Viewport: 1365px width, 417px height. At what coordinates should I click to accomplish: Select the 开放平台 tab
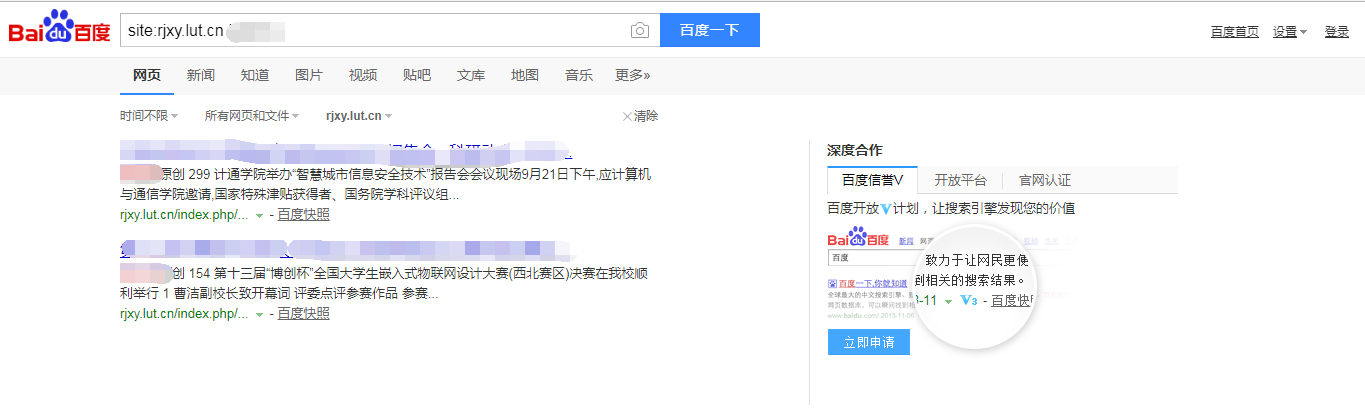(960, 180)
